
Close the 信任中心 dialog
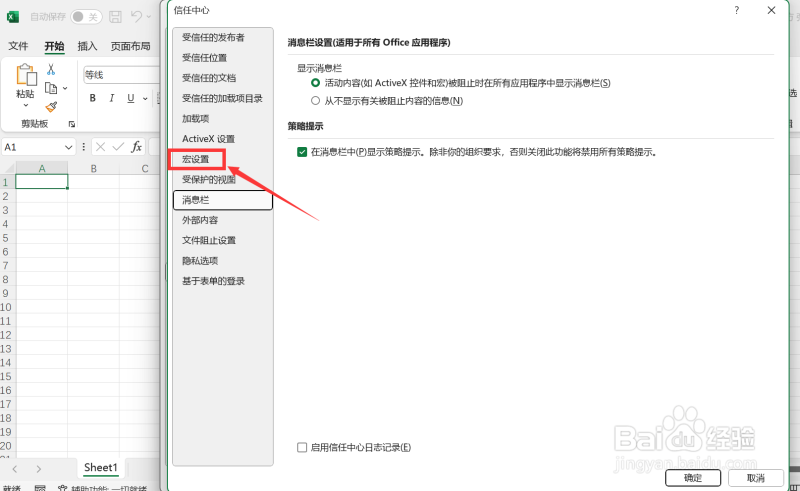click(771, 10)
